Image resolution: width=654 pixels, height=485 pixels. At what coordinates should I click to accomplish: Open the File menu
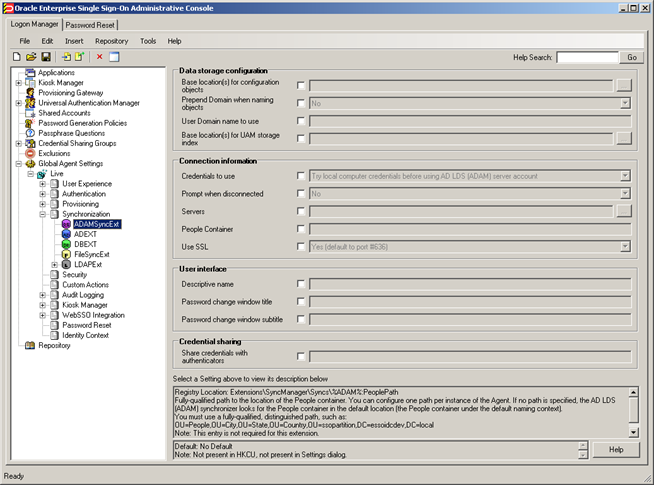(x=25, y=41)
